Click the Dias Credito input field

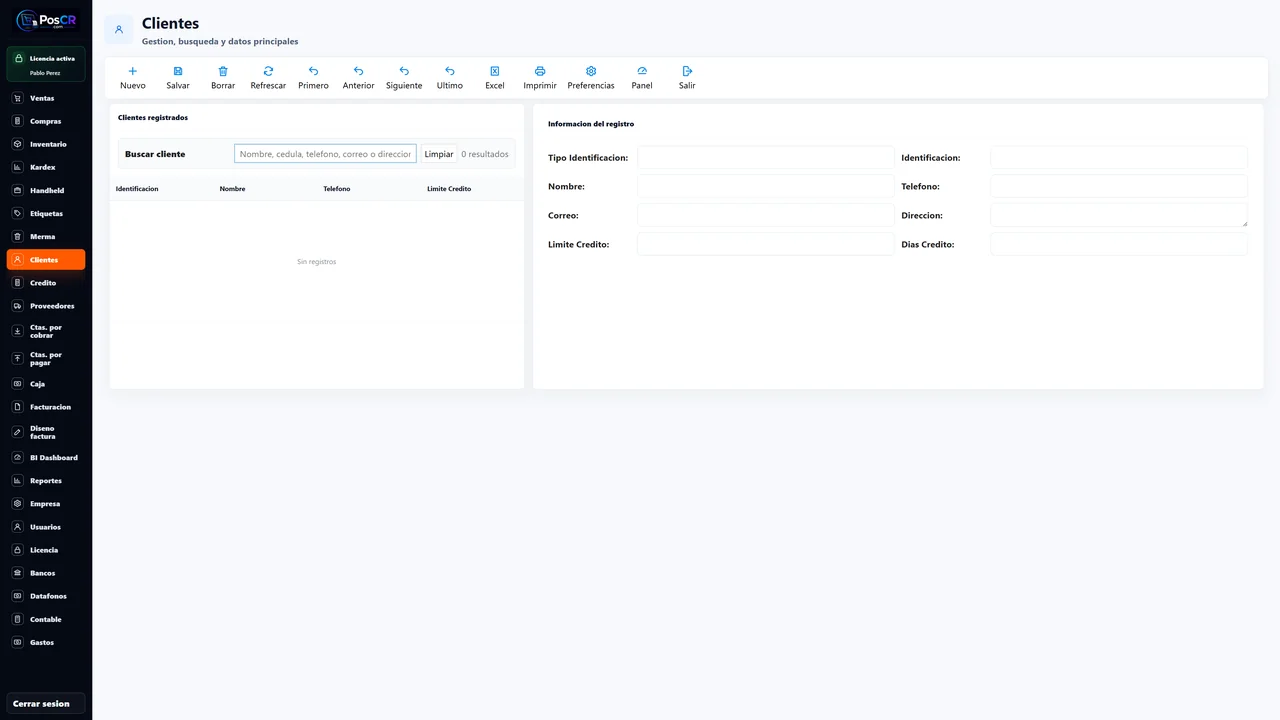(x=1119, y=244)
